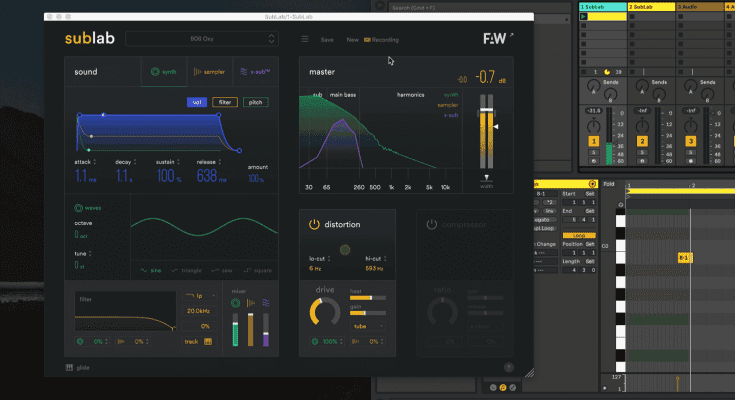Screen dimensions: 735x400
Task: Click the help question mark icon
Action: click(509, 367)
